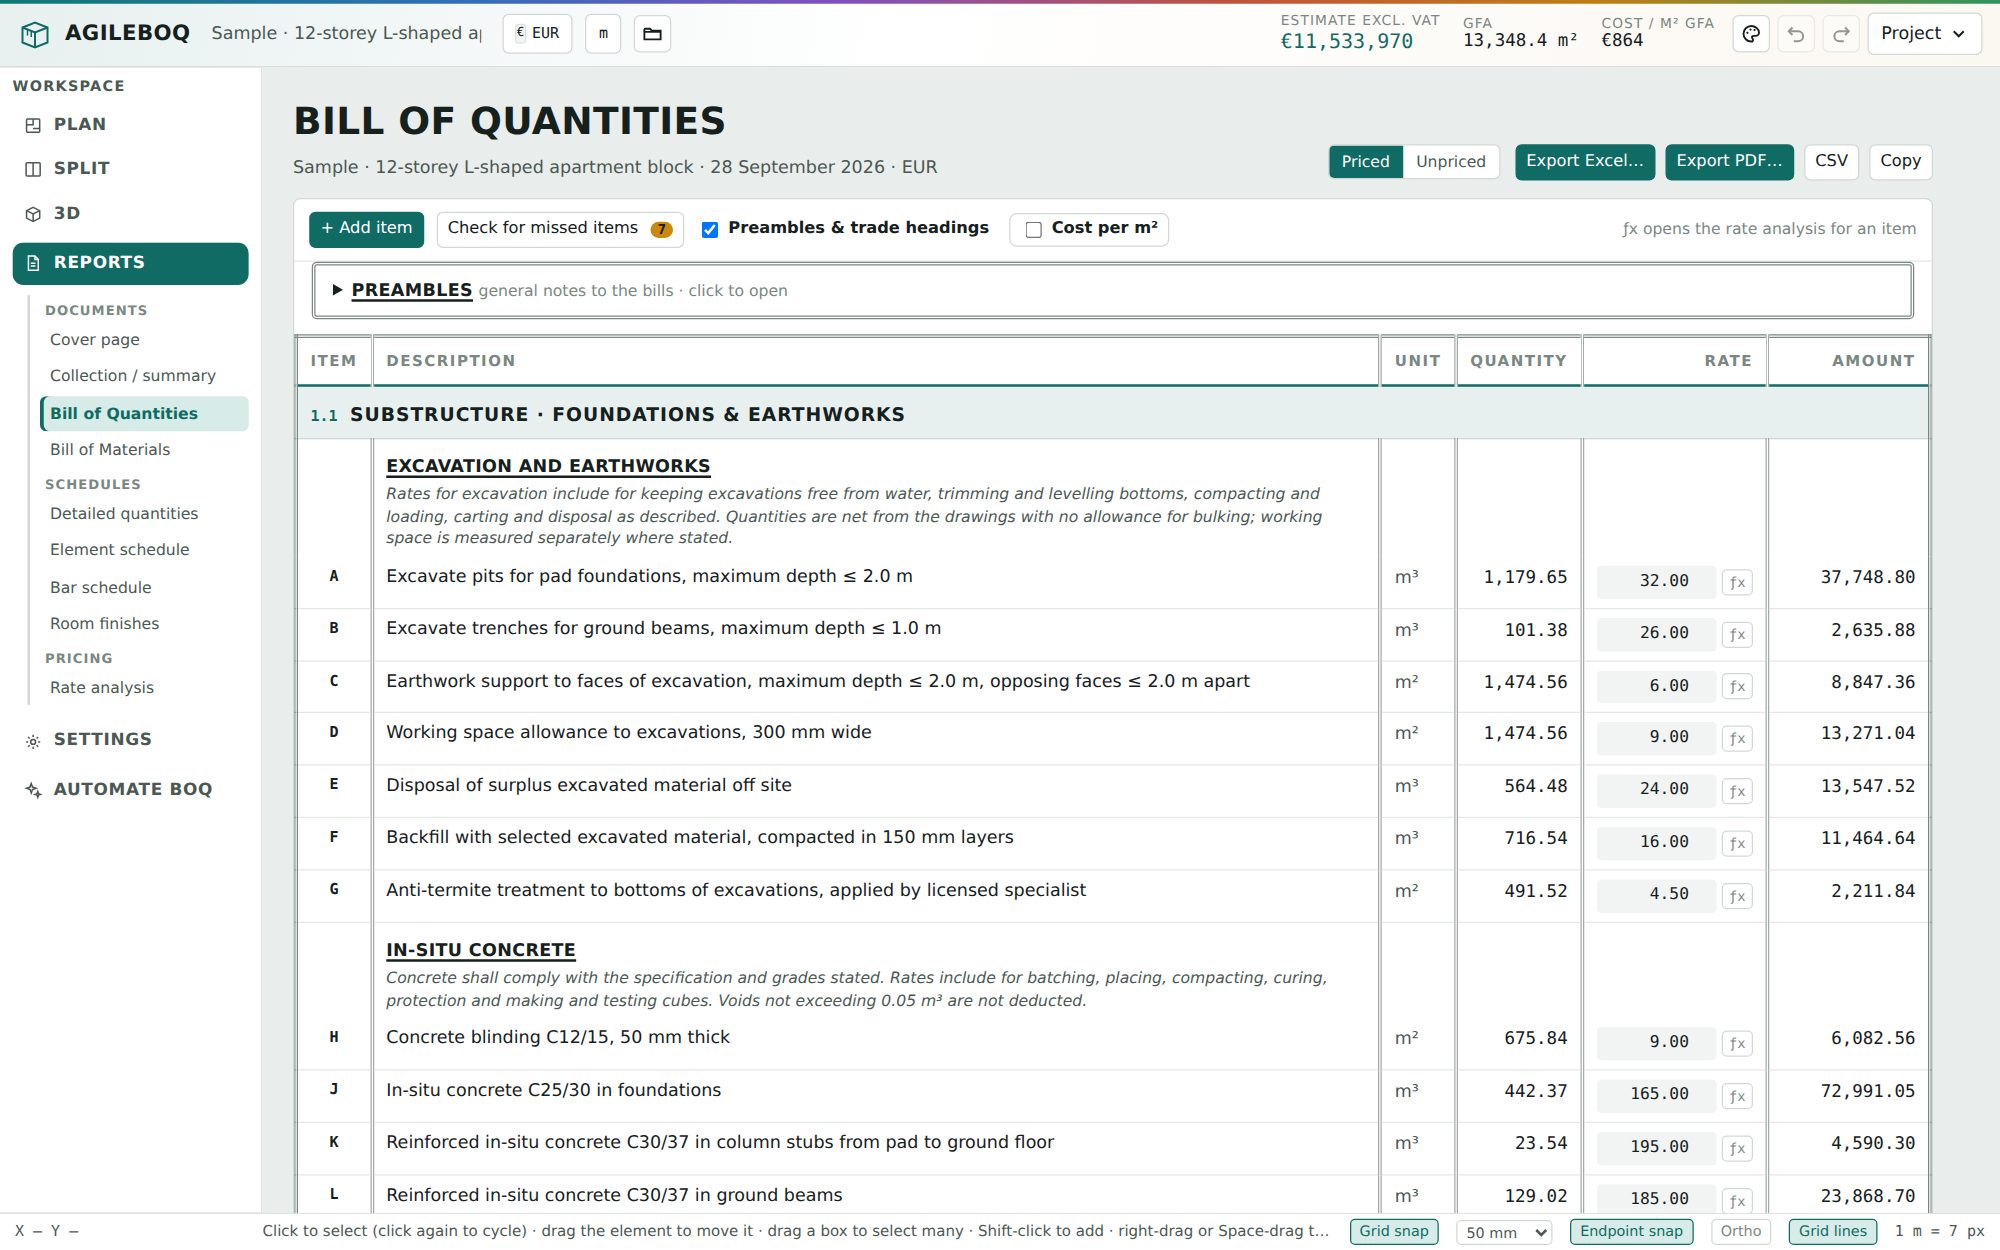The width and height of the screenshot is (2000, 1250).
Task: Click Check for missed items button
Action: point(560,228)
